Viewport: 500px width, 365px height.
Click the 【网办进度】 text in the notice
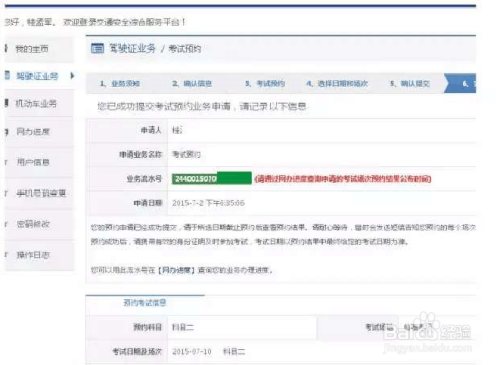(x=176, y=270)
